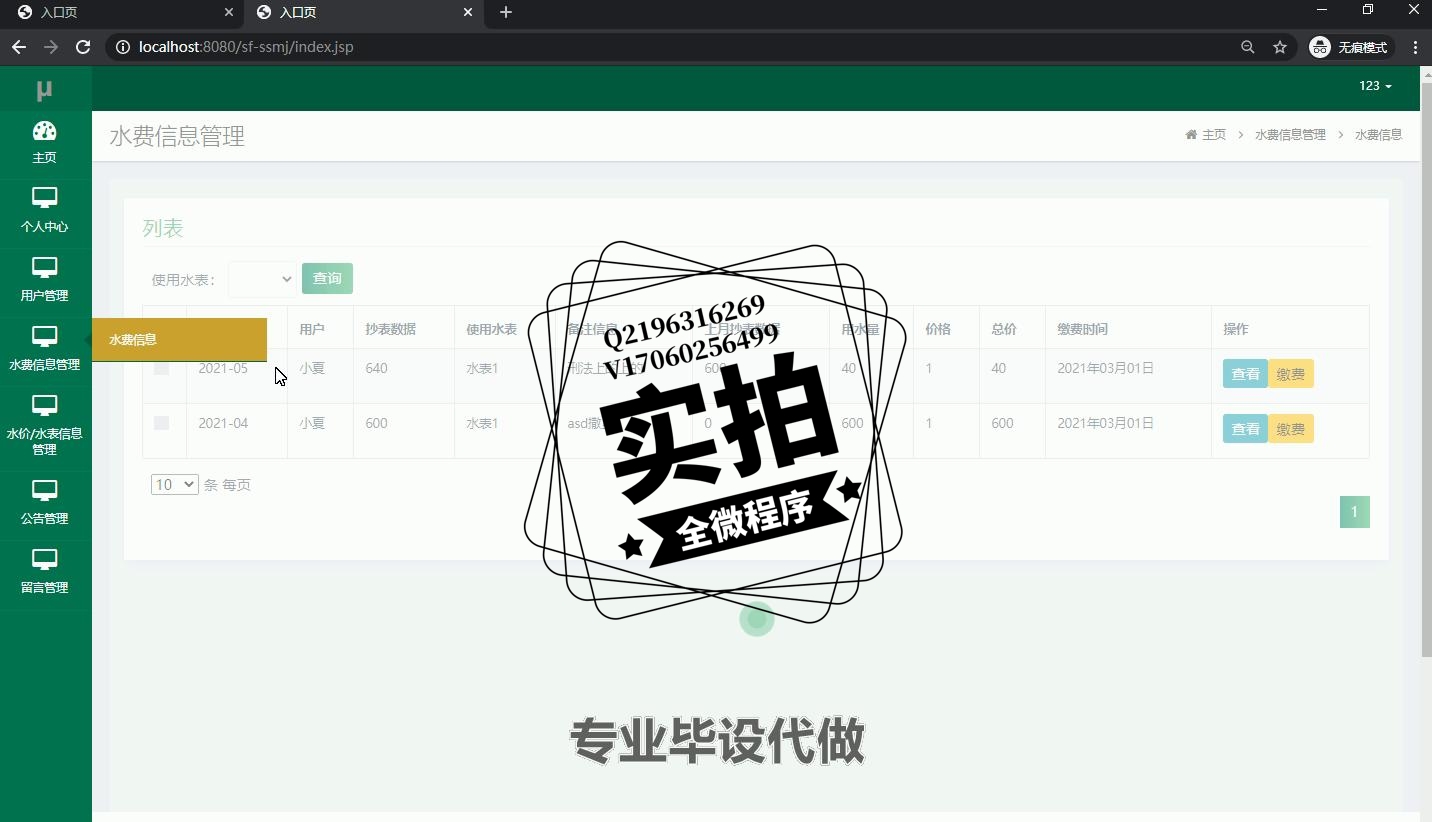Open 用户管理 in the sidebar
1432x822 pixels.
tap(45, 280)
